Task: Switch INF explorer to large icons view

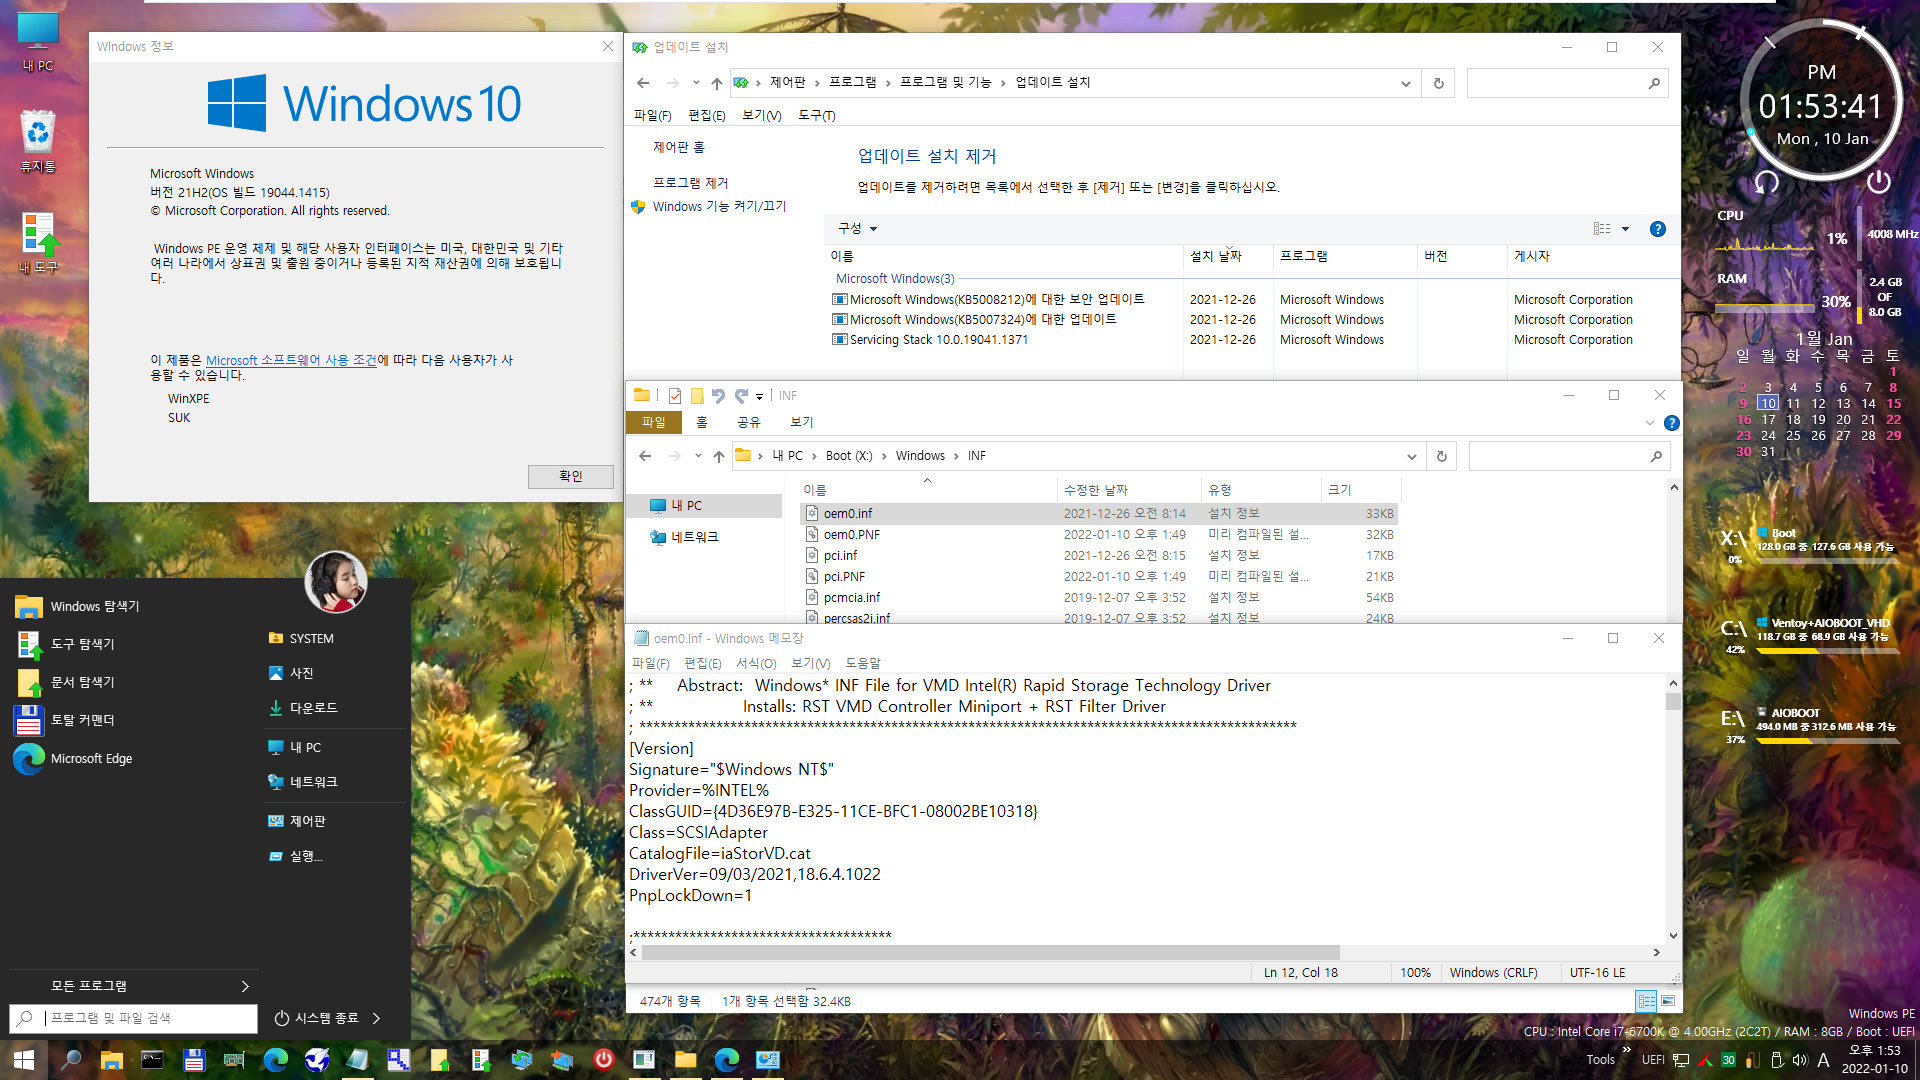Action: click(x=1668, y=1001)
